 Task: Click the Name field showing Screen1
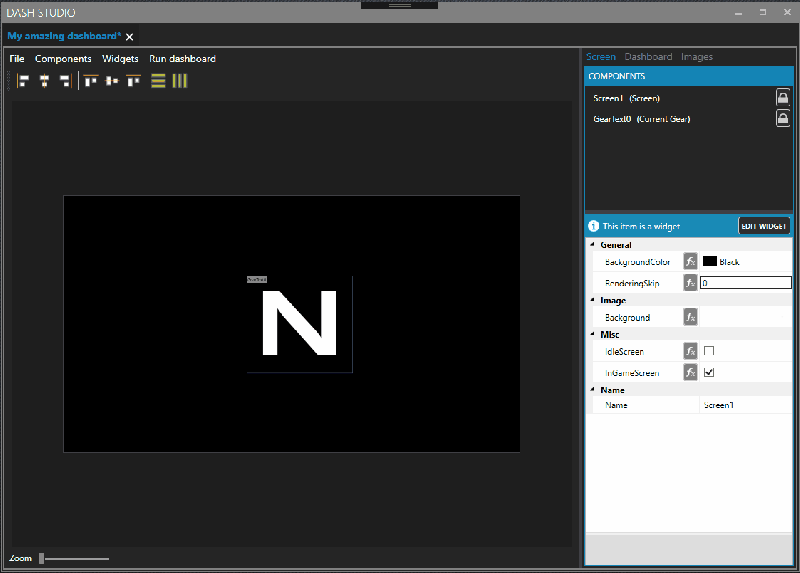[x=745, y=405]
